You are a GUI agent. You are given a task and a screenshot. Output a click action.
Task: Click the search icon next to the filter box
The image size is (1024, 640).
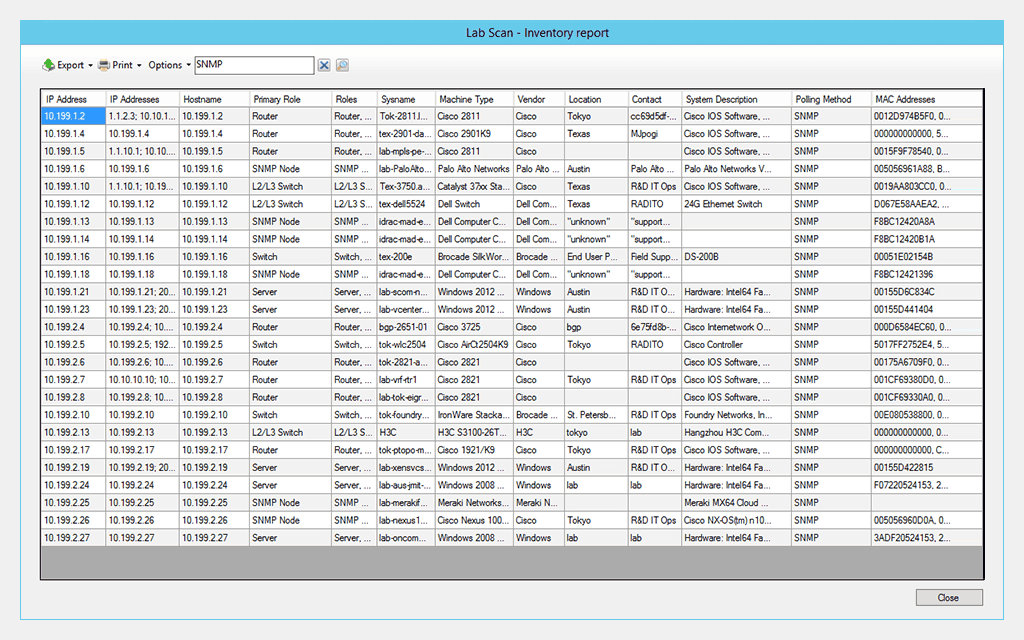pos(342,65)
